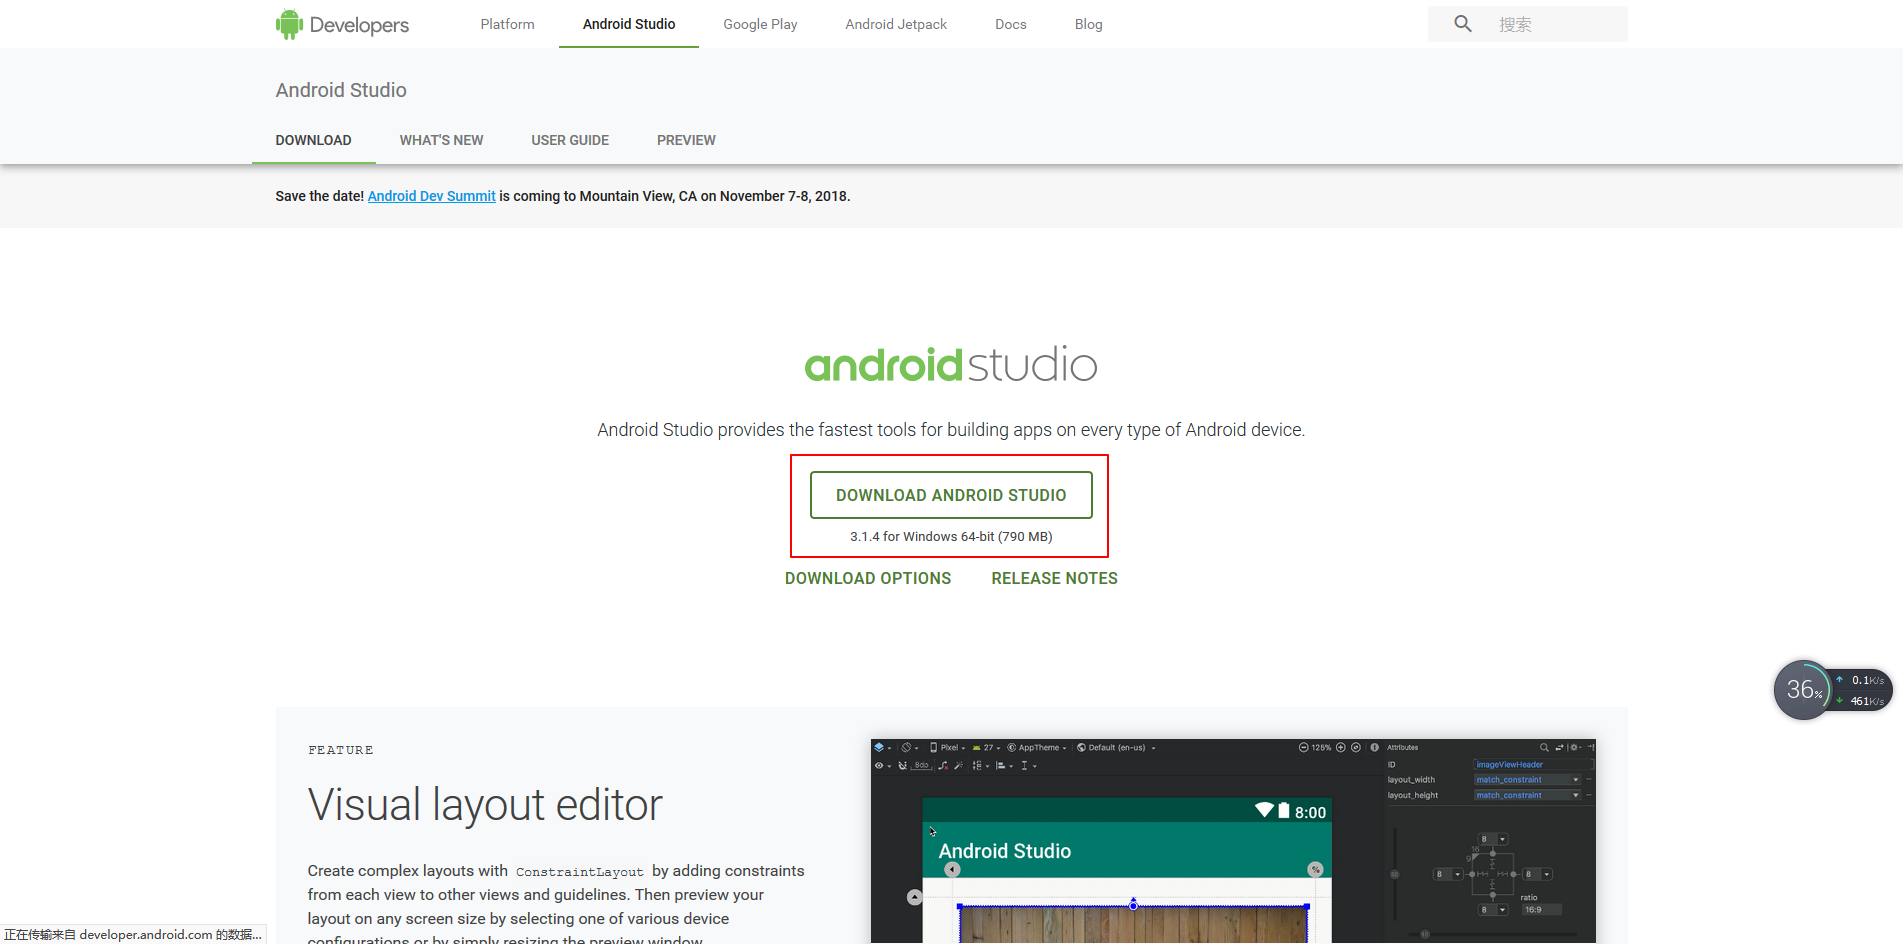Click the 36% network speed widget
Image resolution: width=1903 pixels, height=944 pixels.
click(x=1832, y=690)
